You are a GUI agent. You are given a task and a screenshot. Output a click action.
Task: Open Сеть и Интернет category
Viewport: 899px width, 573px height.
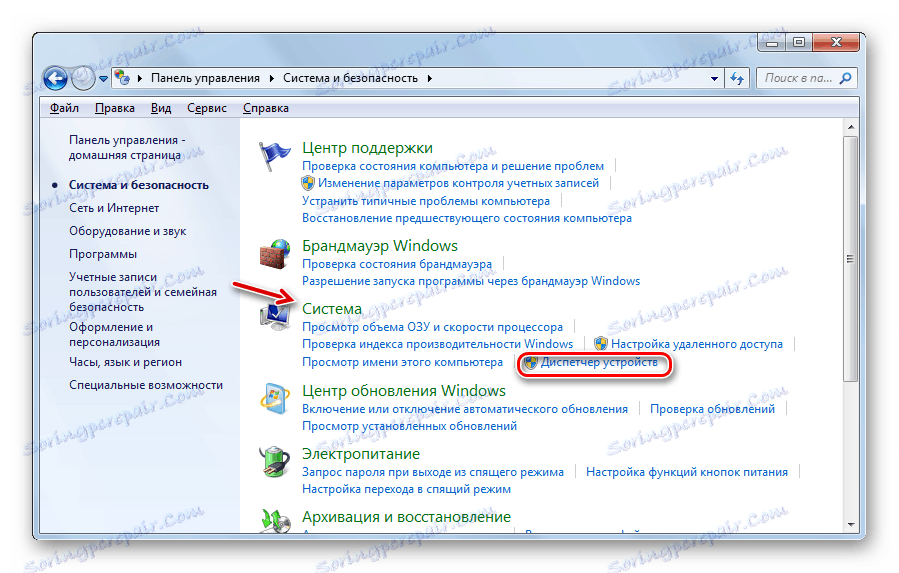114,208
